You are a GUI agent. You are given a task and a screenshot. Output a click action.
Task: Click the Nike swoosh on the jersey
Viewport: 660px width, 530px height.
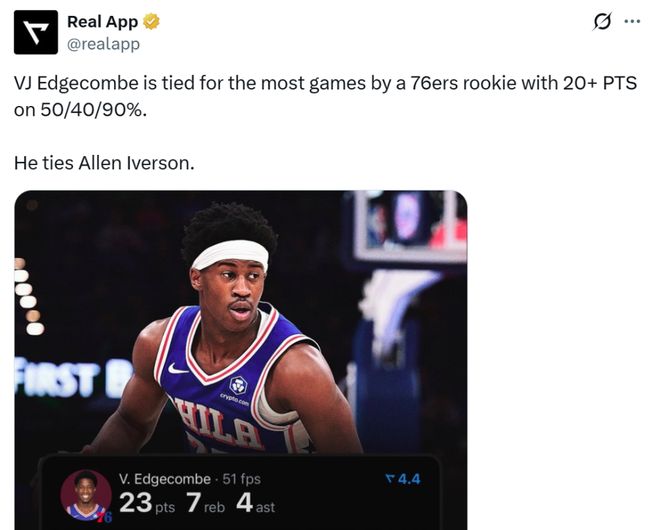[x=179, y=369]
